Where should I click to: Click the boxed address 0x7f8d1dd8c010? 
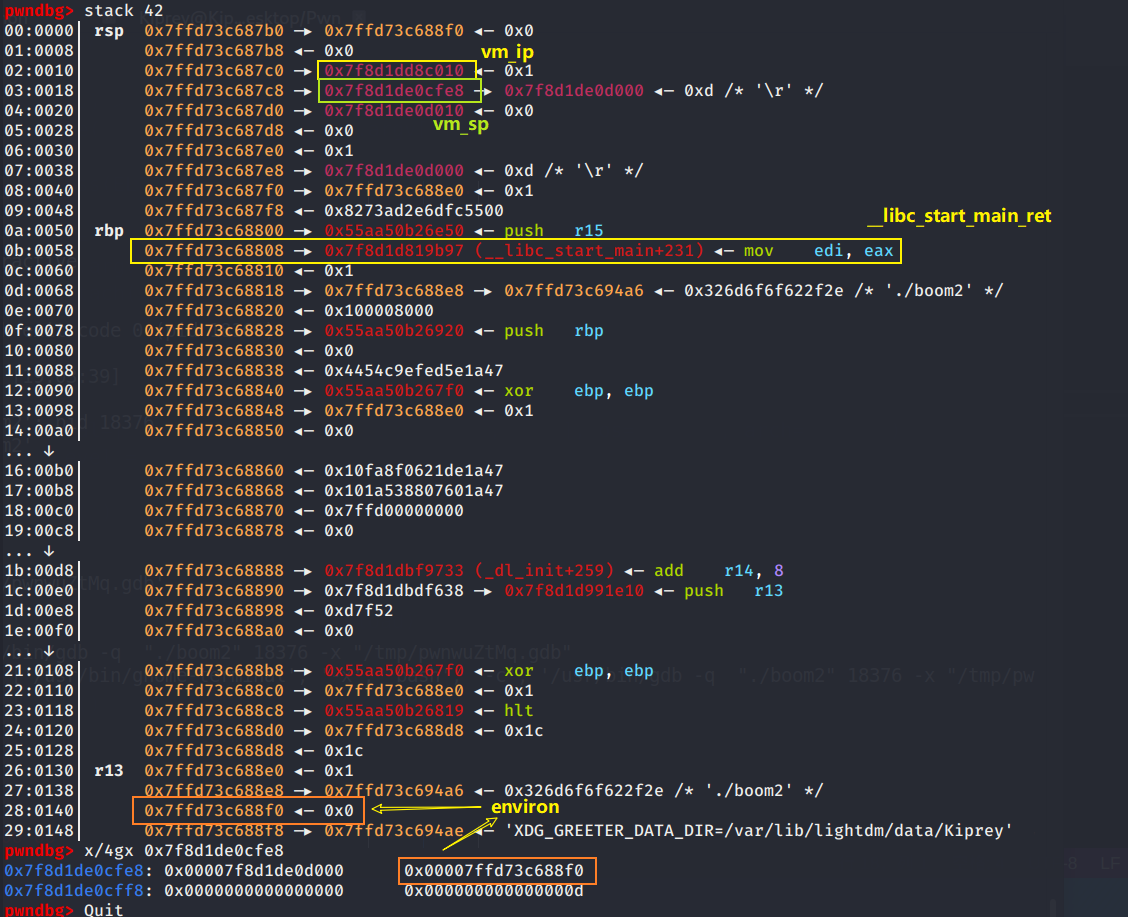point(394,71)
